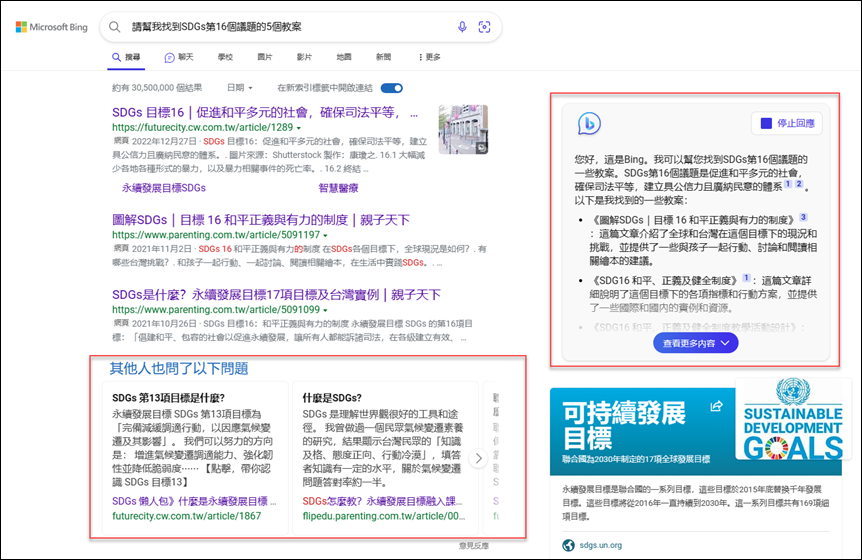Image resolution: width=862 pixels, height=560 pixels.
Task: Open visual search camera icon
Action: coord(484,27)
